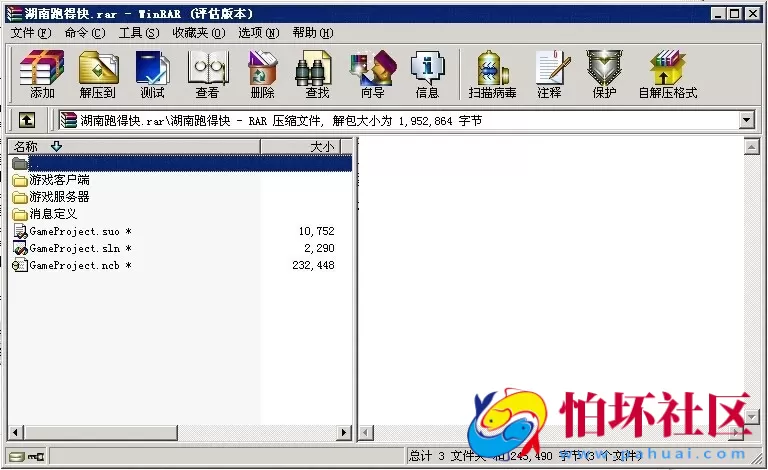Image resolution: width=768 pixels, height=470 pixels.
Task: Click the 扫描病毒 virus scan icon
Action: 492,74
